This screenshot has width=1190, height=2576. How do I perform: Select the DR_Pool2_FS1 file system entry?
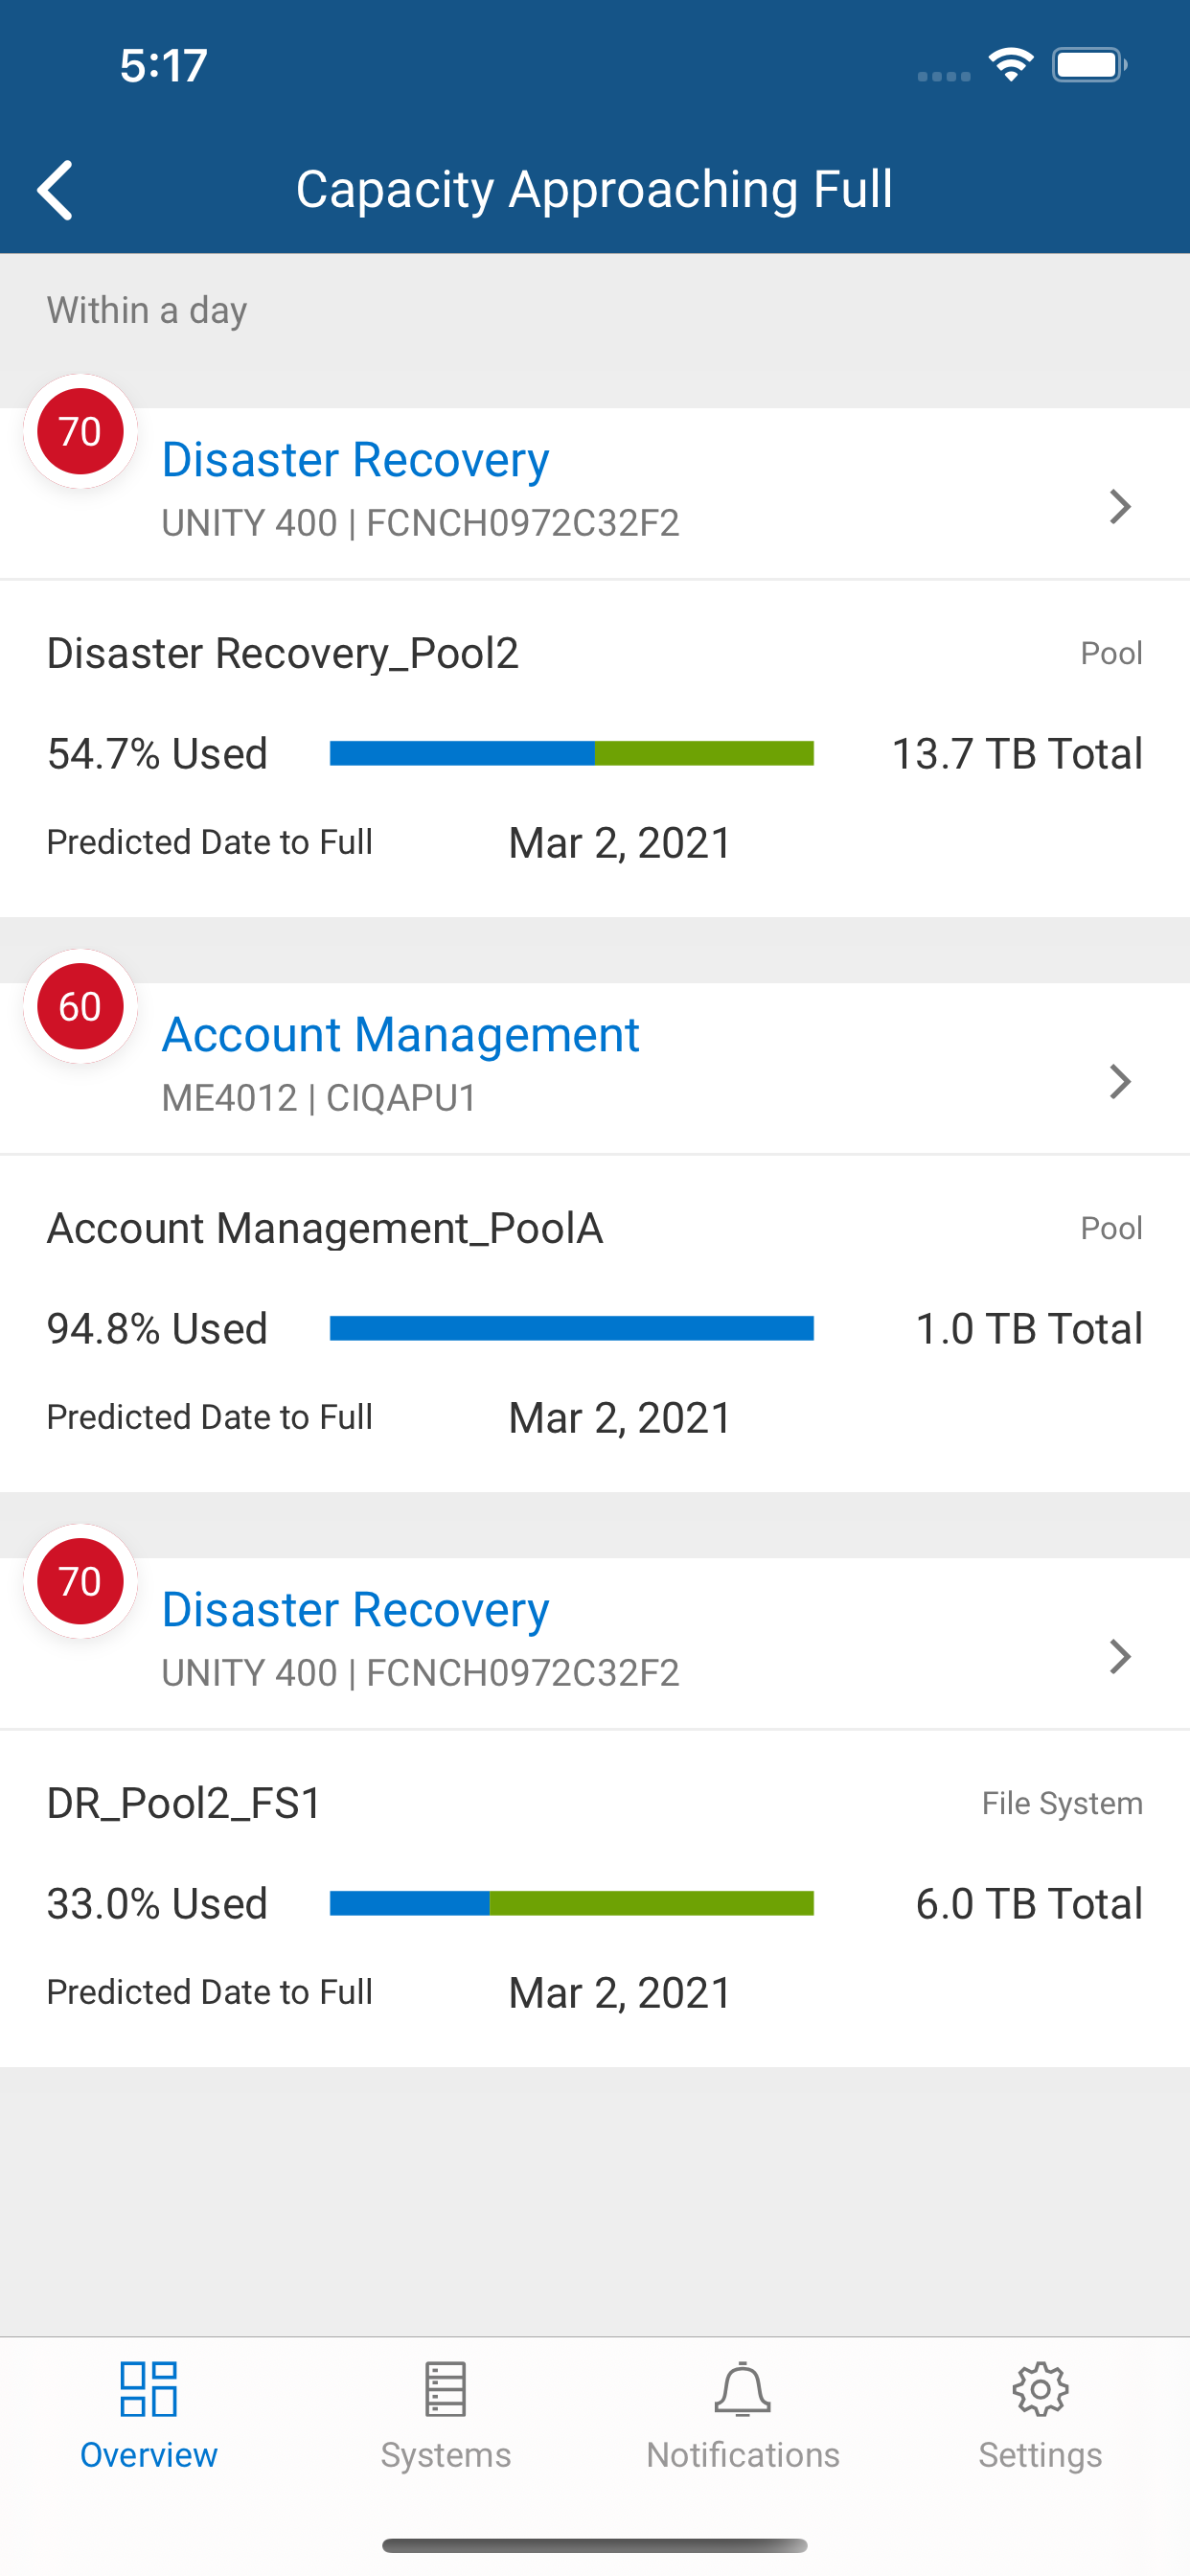pyautogui.click(x=185, y=1803)
